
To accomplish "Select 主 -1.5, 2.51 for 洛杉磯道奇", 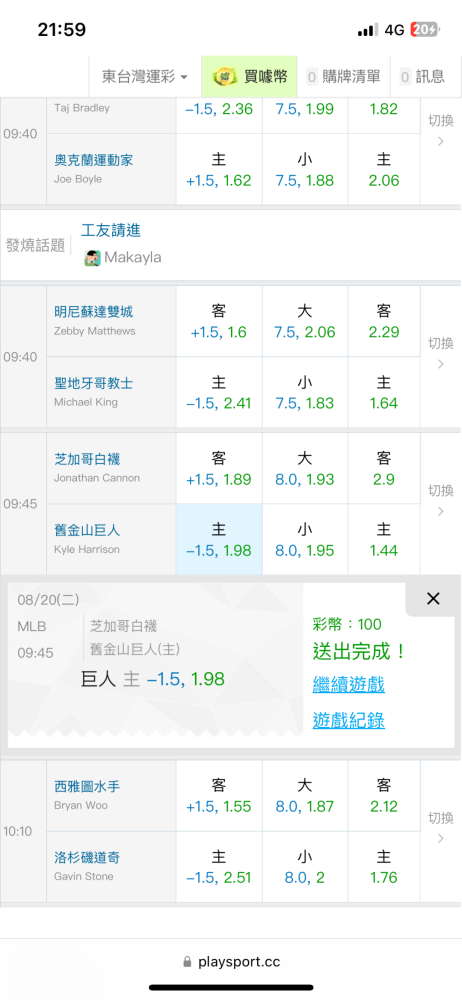I will point(219,867).
